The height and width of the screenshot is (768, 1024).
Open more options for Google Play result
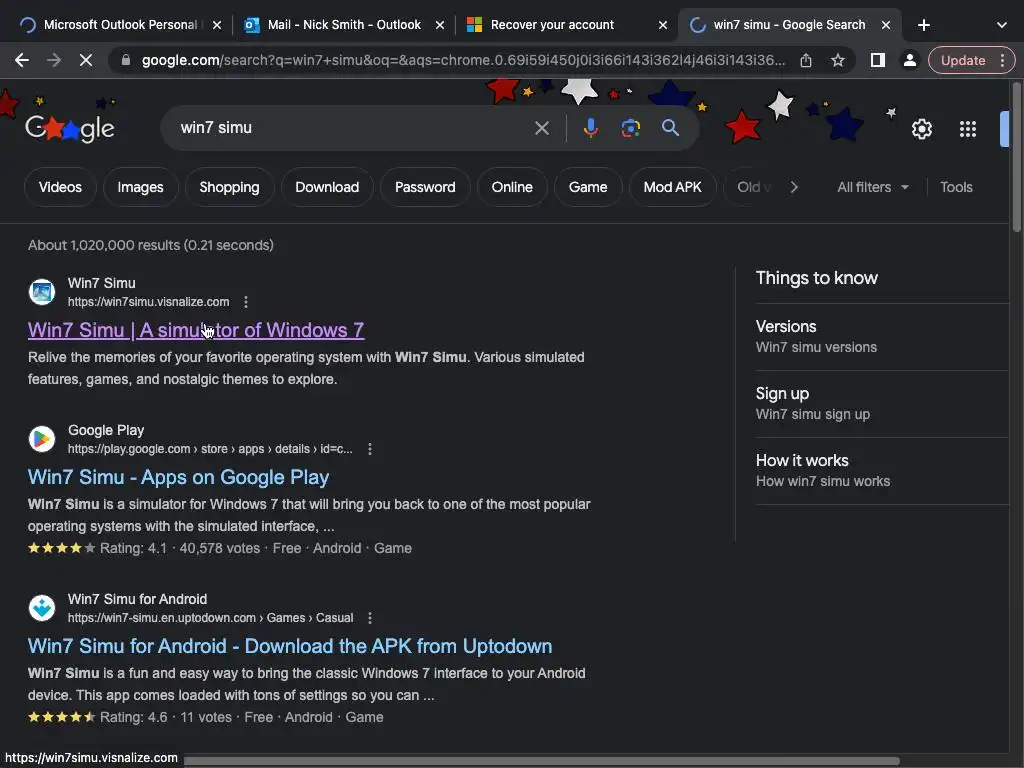pos(370,449)
